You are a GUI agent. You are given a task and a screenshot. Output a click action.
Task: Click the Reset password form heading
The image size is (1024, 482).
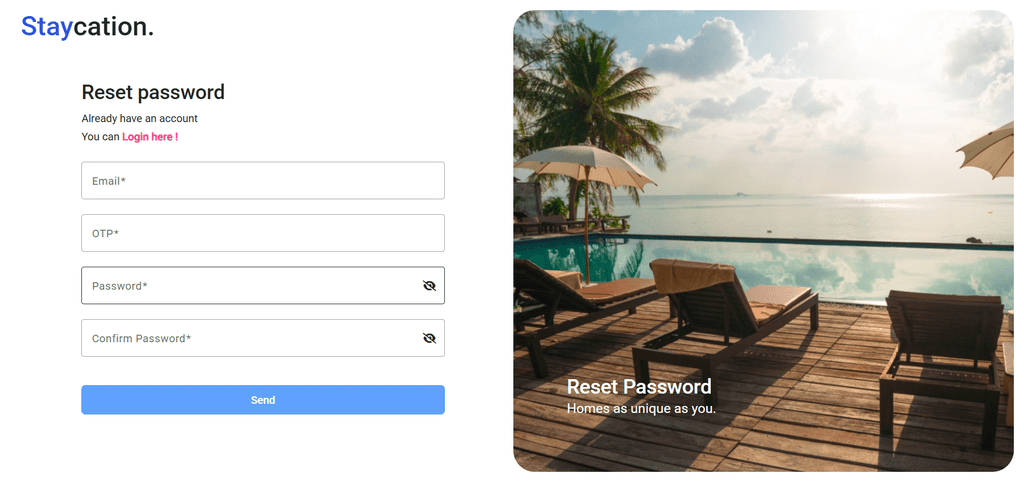pos(153,92)
